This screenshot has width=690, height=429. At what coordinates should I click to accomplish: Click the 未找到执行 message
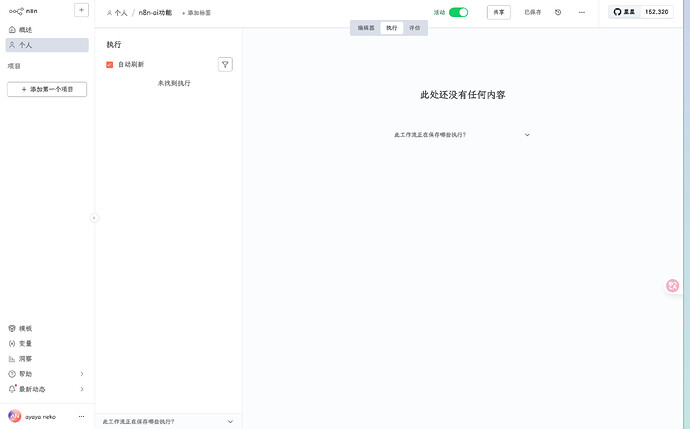[174, 83]
